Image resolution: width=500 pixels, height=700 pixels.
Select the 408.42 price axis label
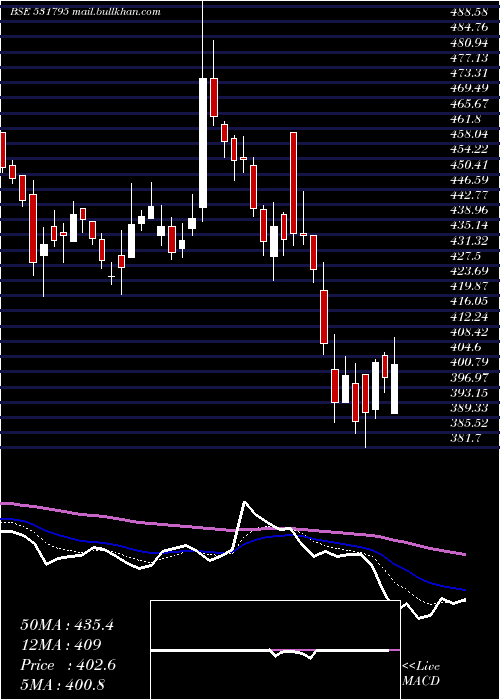point(469,332)
